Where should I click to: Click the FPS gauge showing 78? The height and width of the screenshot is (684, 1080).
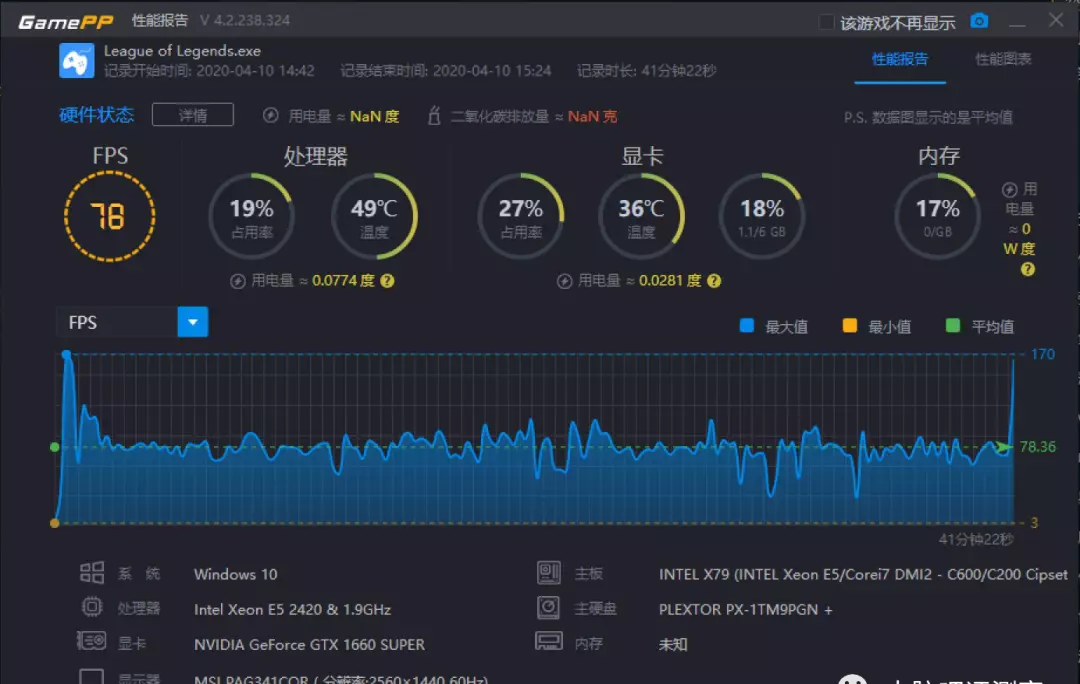pos(110,216)
